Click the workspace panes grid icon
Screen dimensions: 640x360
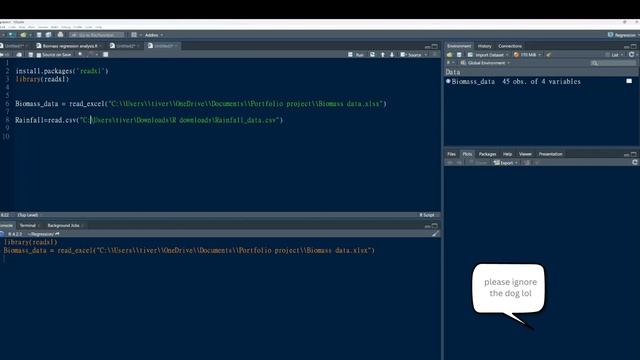(x=134, y=35)
